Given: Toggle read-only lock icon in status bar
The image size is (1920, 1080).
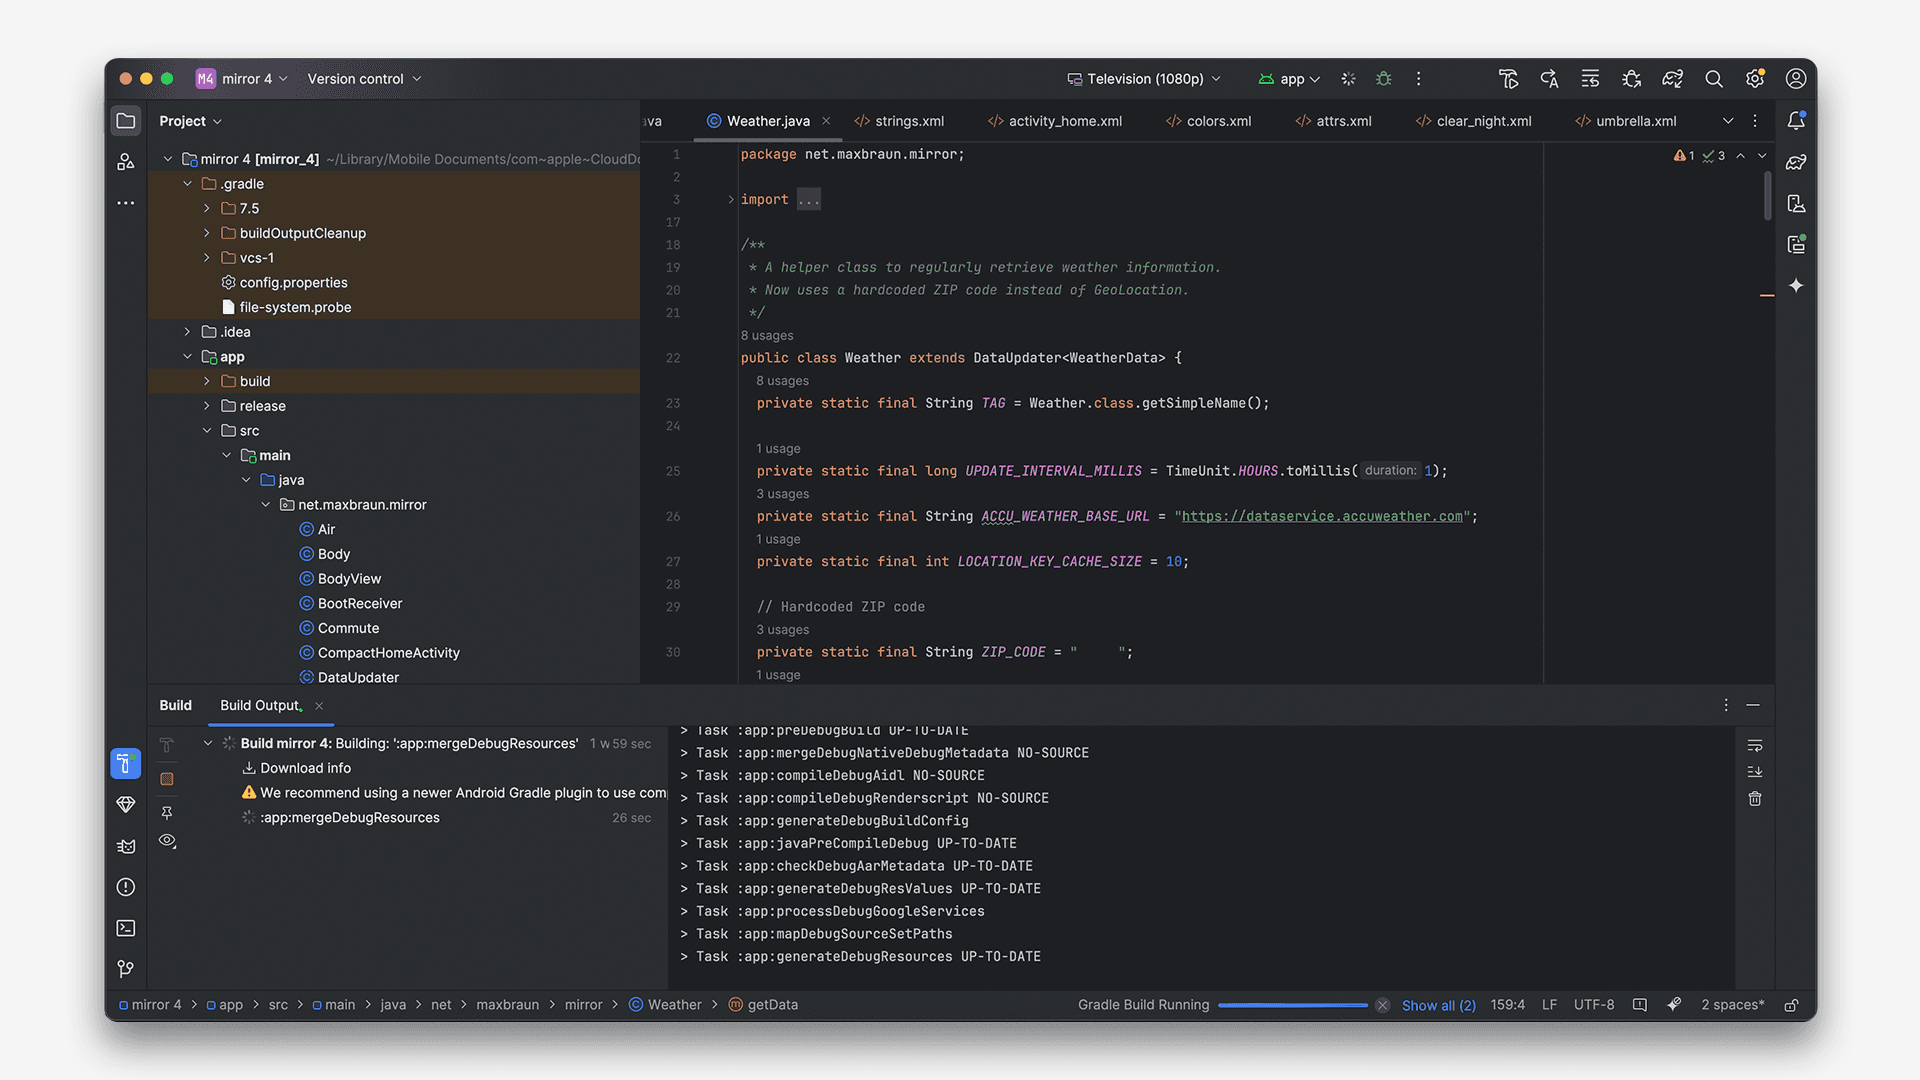Looking at the screenshot, I should (1792, 1005).
